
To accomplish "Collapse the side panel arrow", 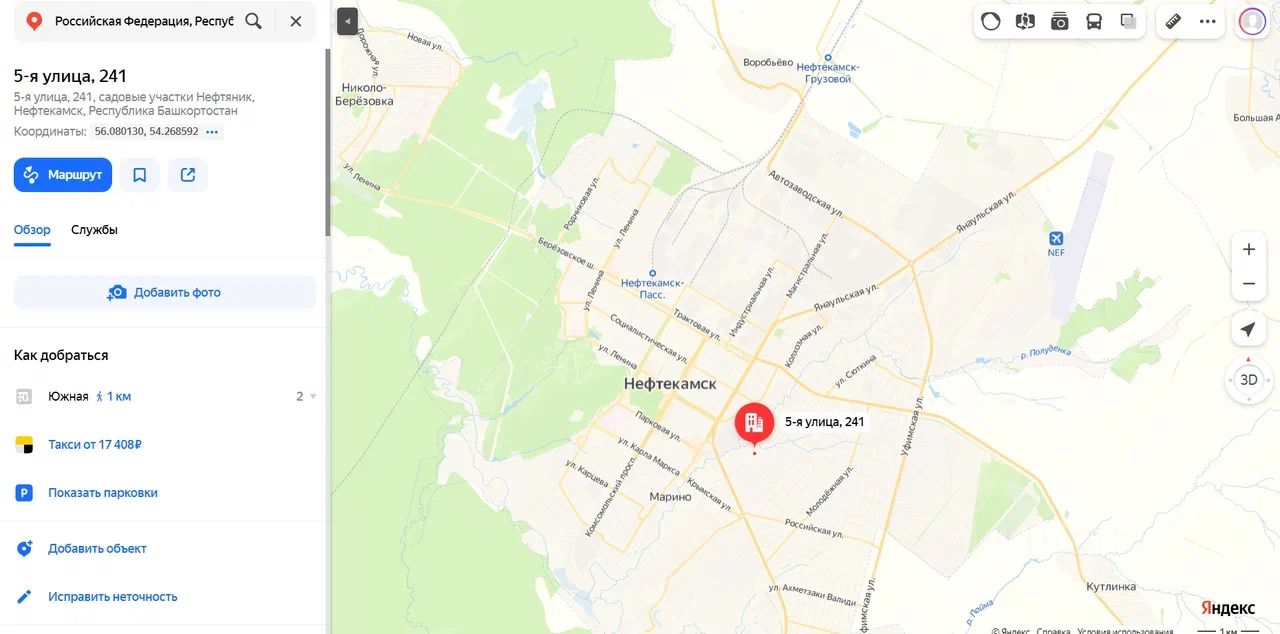I will (347, 21).
